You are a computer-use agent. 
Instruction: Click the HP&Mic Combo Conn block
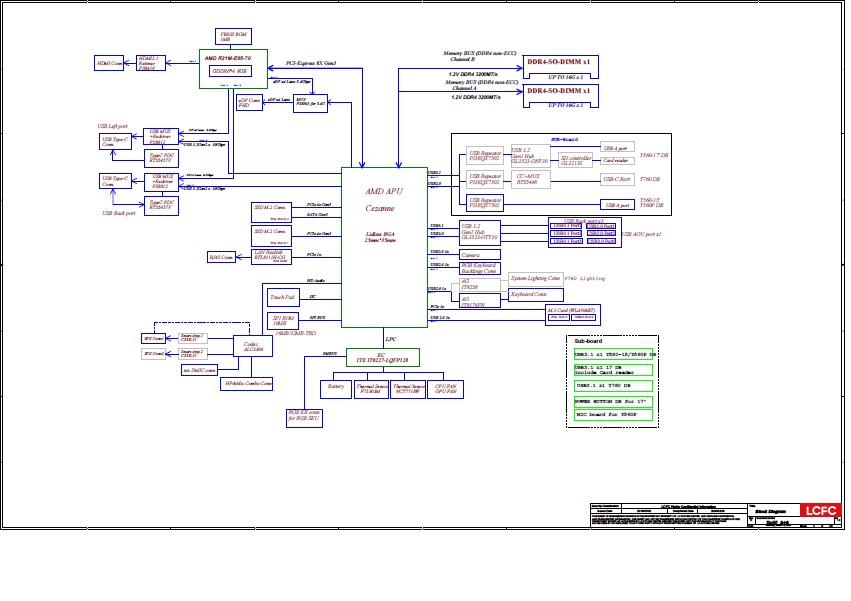[246, 383]
